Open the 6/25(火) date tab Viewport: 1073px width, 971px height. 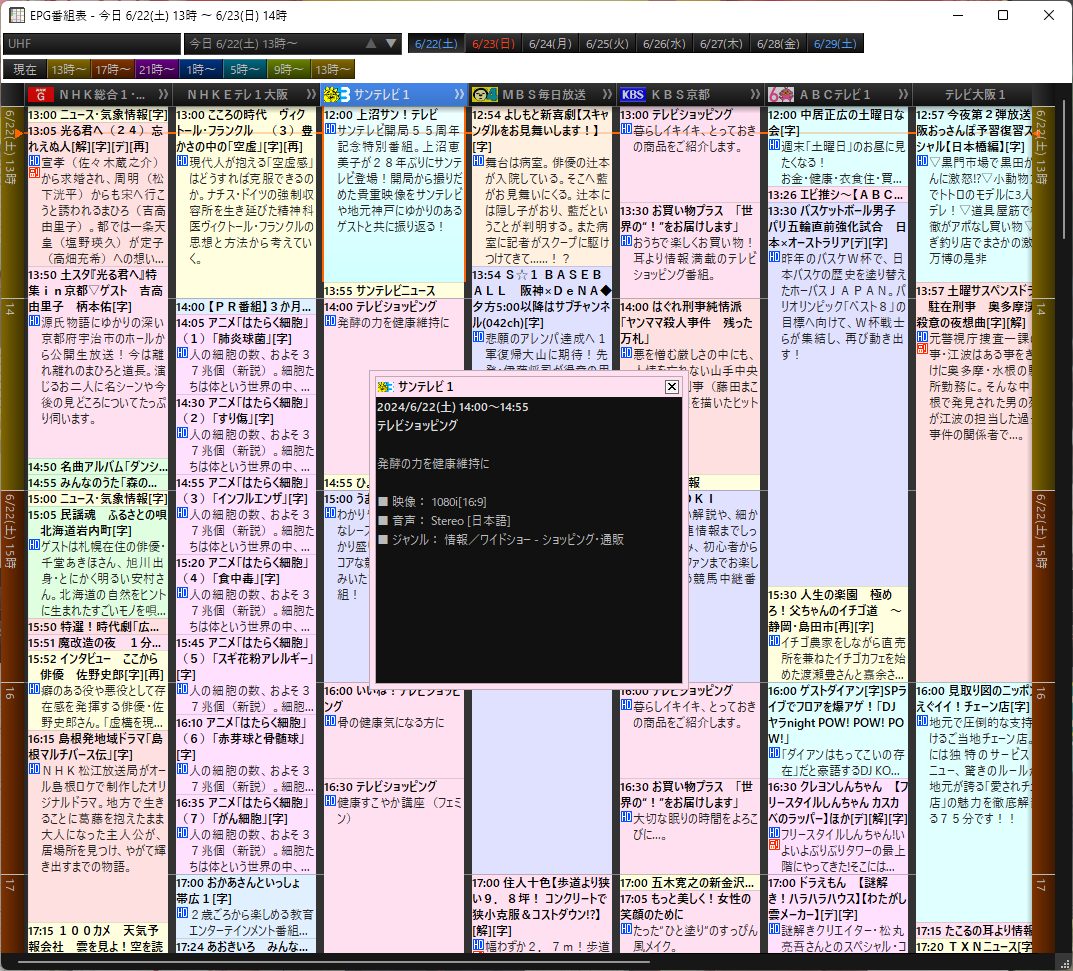pyautogui.click(x=607, y=44)
